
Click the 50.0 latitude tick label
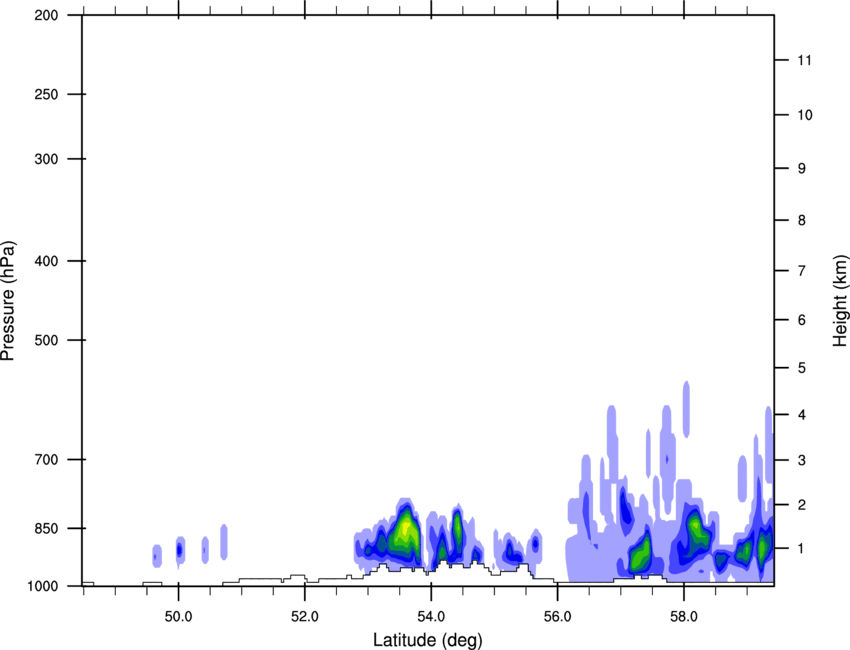179,617
